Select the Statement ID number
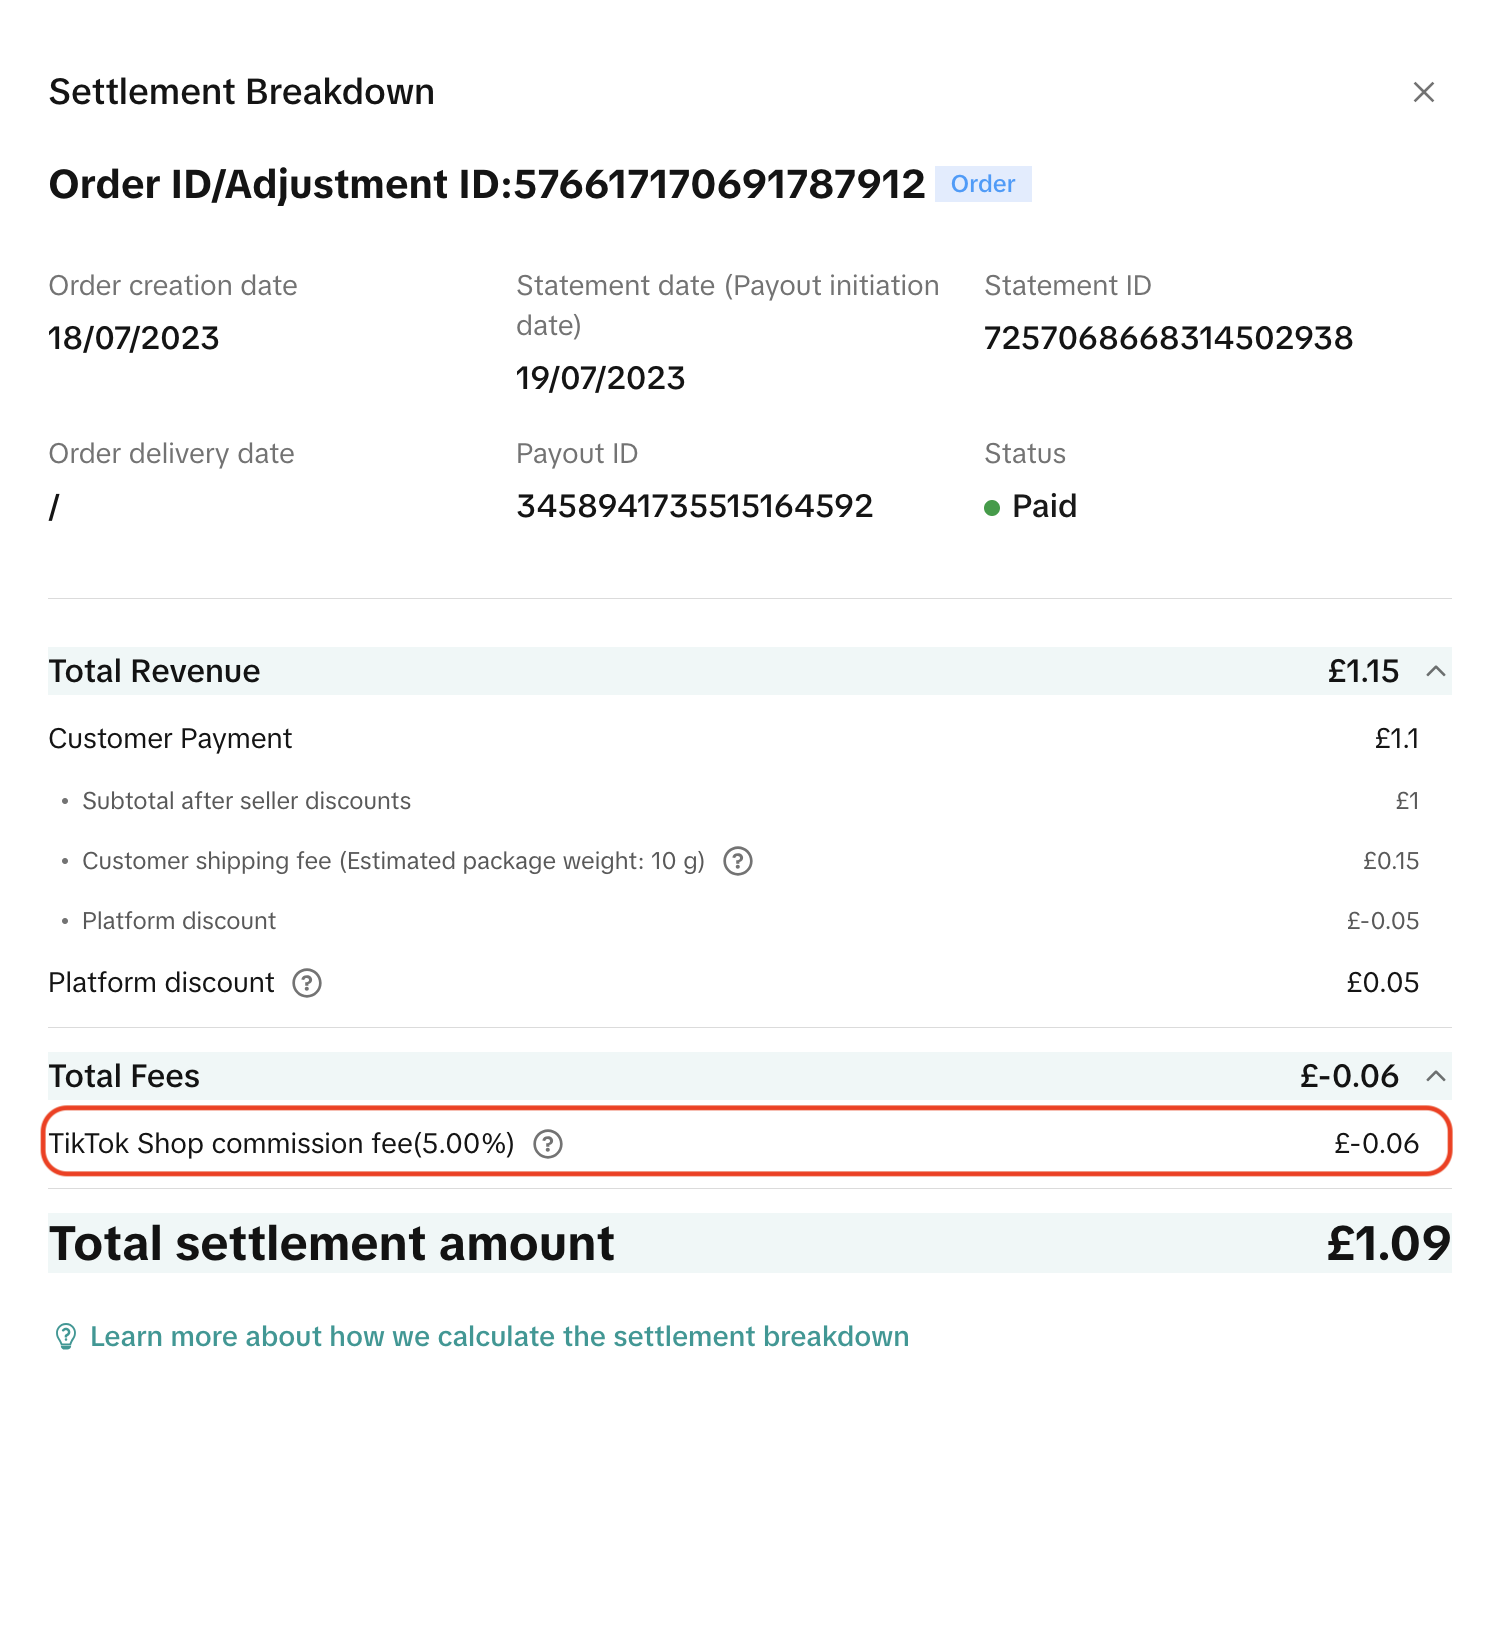The height and width of the screenshot is (1626, 1500). point(1168,338)
